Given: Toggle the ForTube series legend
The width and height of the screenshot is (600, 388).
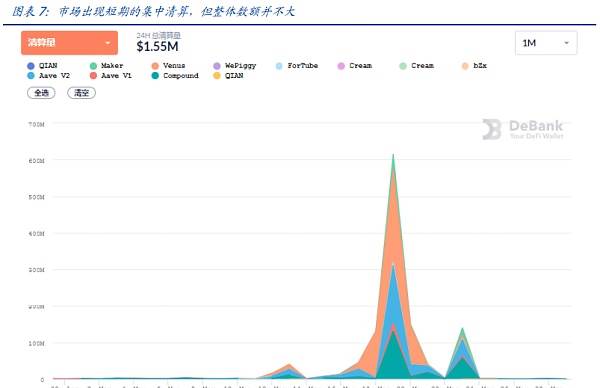Looking at the screenshot, I should coord(297,66).
